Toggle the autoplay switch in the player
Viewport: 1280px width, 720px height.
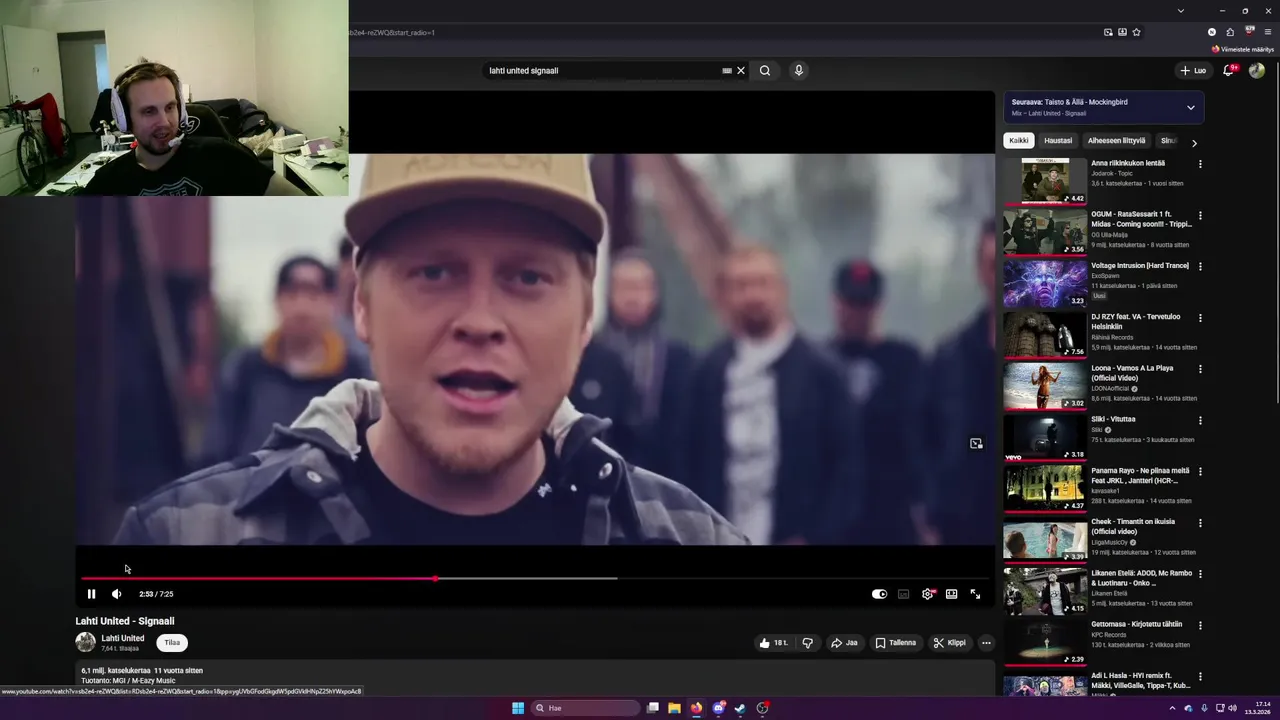point(879,594)
